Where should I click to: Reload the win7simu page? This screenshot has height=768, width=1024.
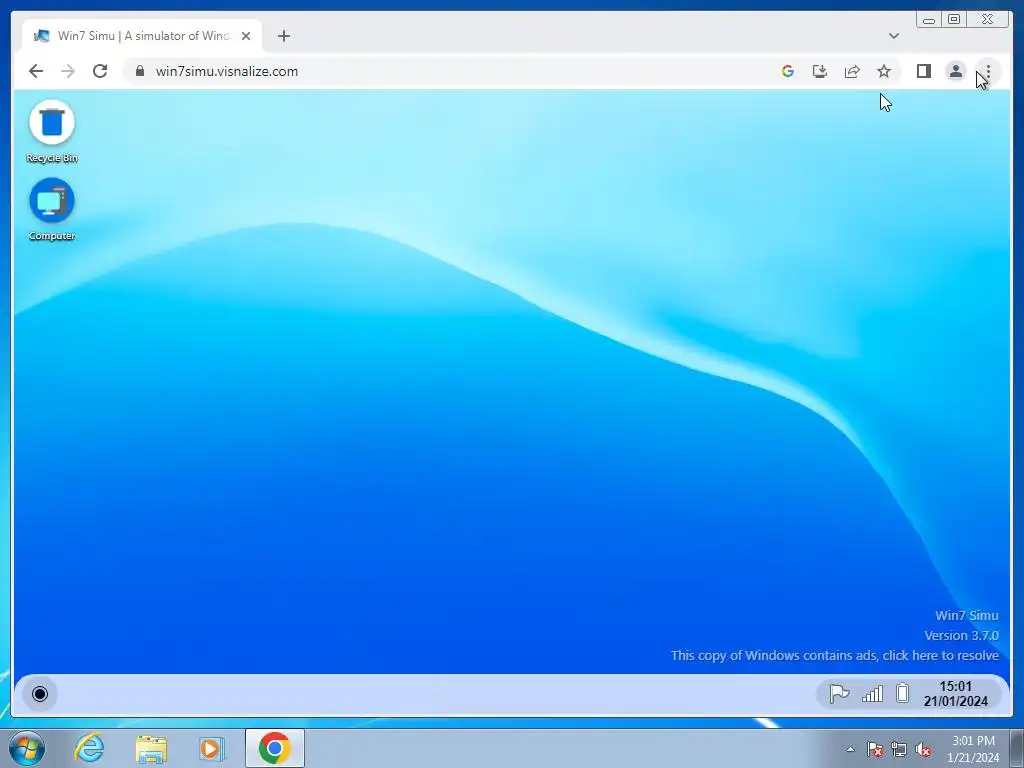[x=100, y=71]
